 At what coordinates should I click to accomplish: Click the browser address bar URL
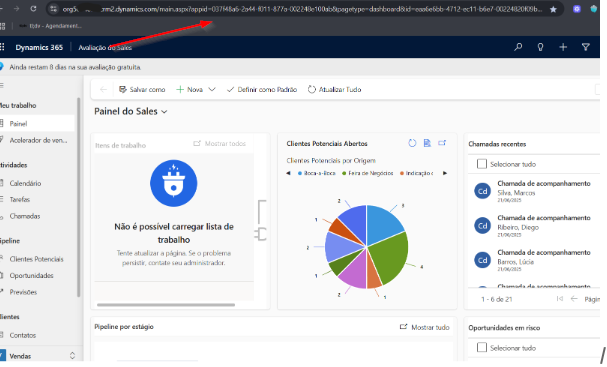coord(302,9)
